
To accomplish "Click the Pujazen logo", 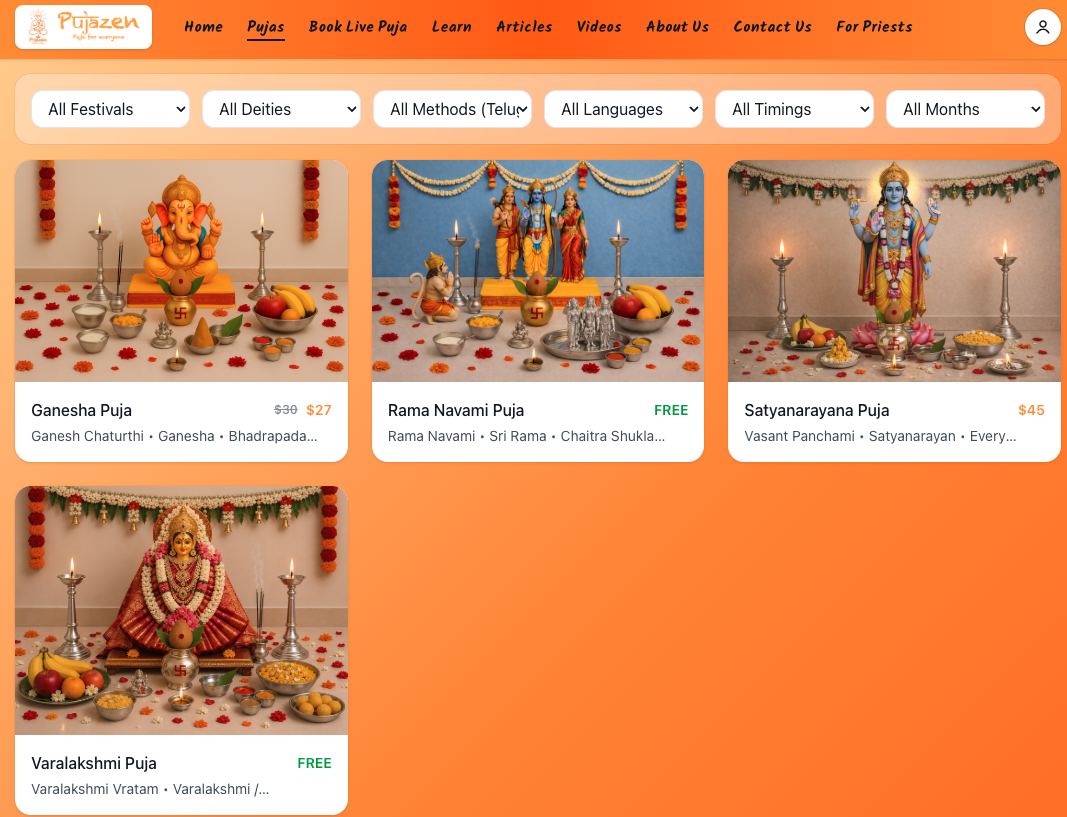I will click(x=83, y=27).
